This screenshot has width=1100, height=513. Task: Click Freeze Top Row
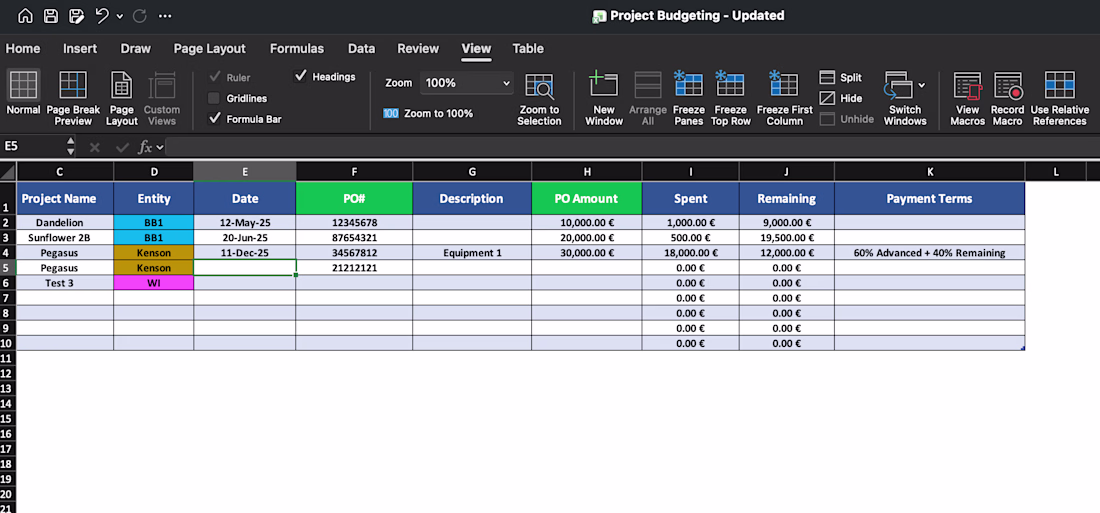[x=730, y=98]
